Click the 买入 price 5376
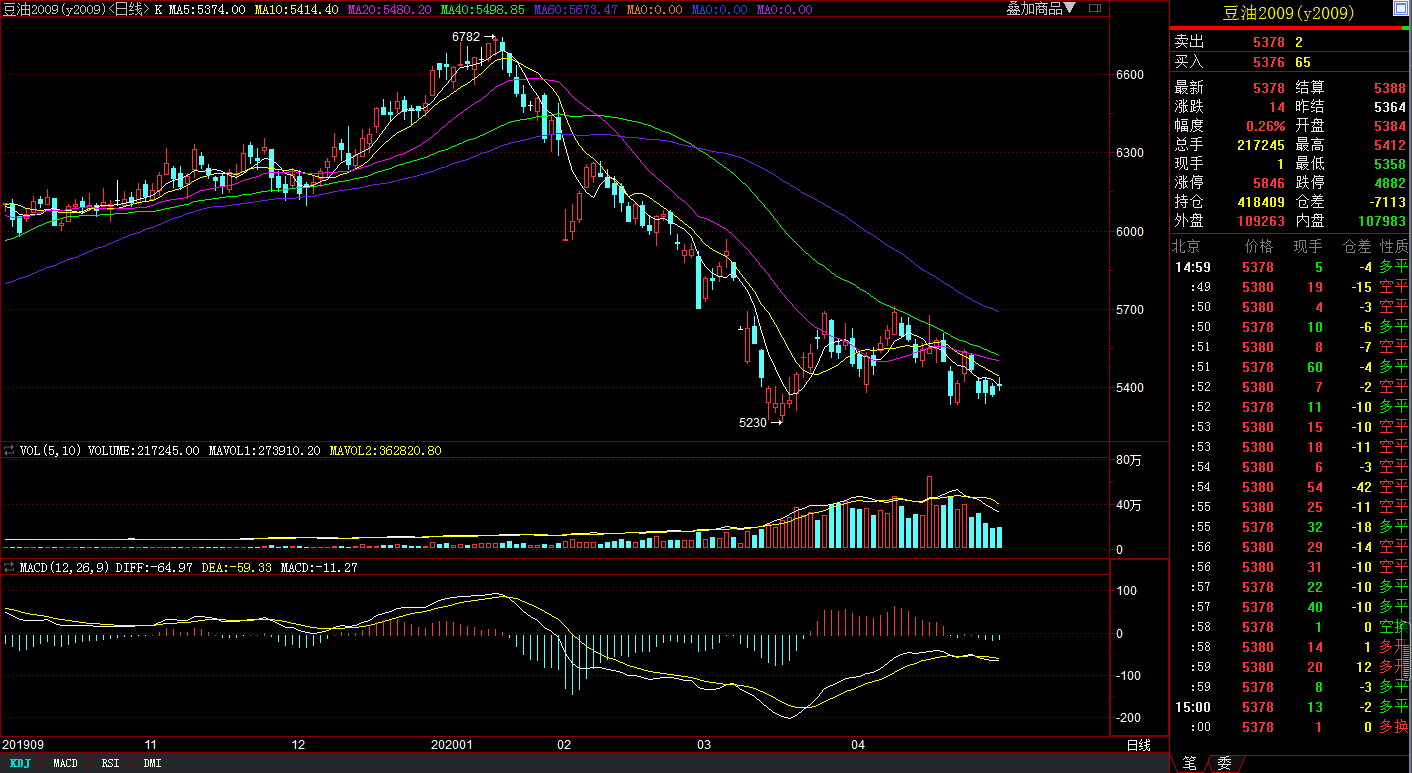The height and width of the screenshot is (773, 1412). 1268,62
